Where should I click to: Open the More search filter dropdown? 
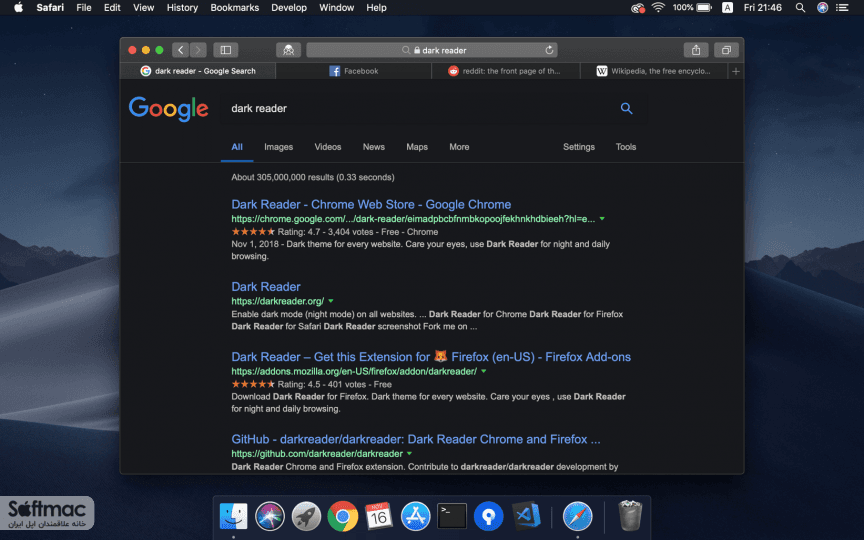[459, 147]
